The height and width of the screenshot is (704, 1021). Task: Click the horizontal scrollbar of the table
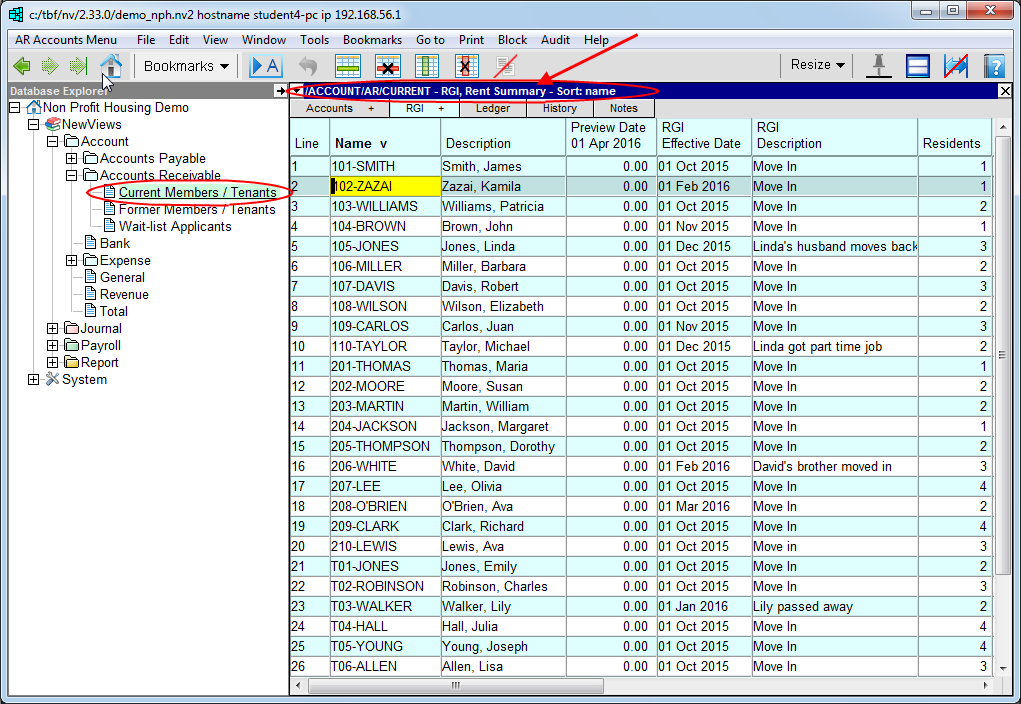coord(455,686)
